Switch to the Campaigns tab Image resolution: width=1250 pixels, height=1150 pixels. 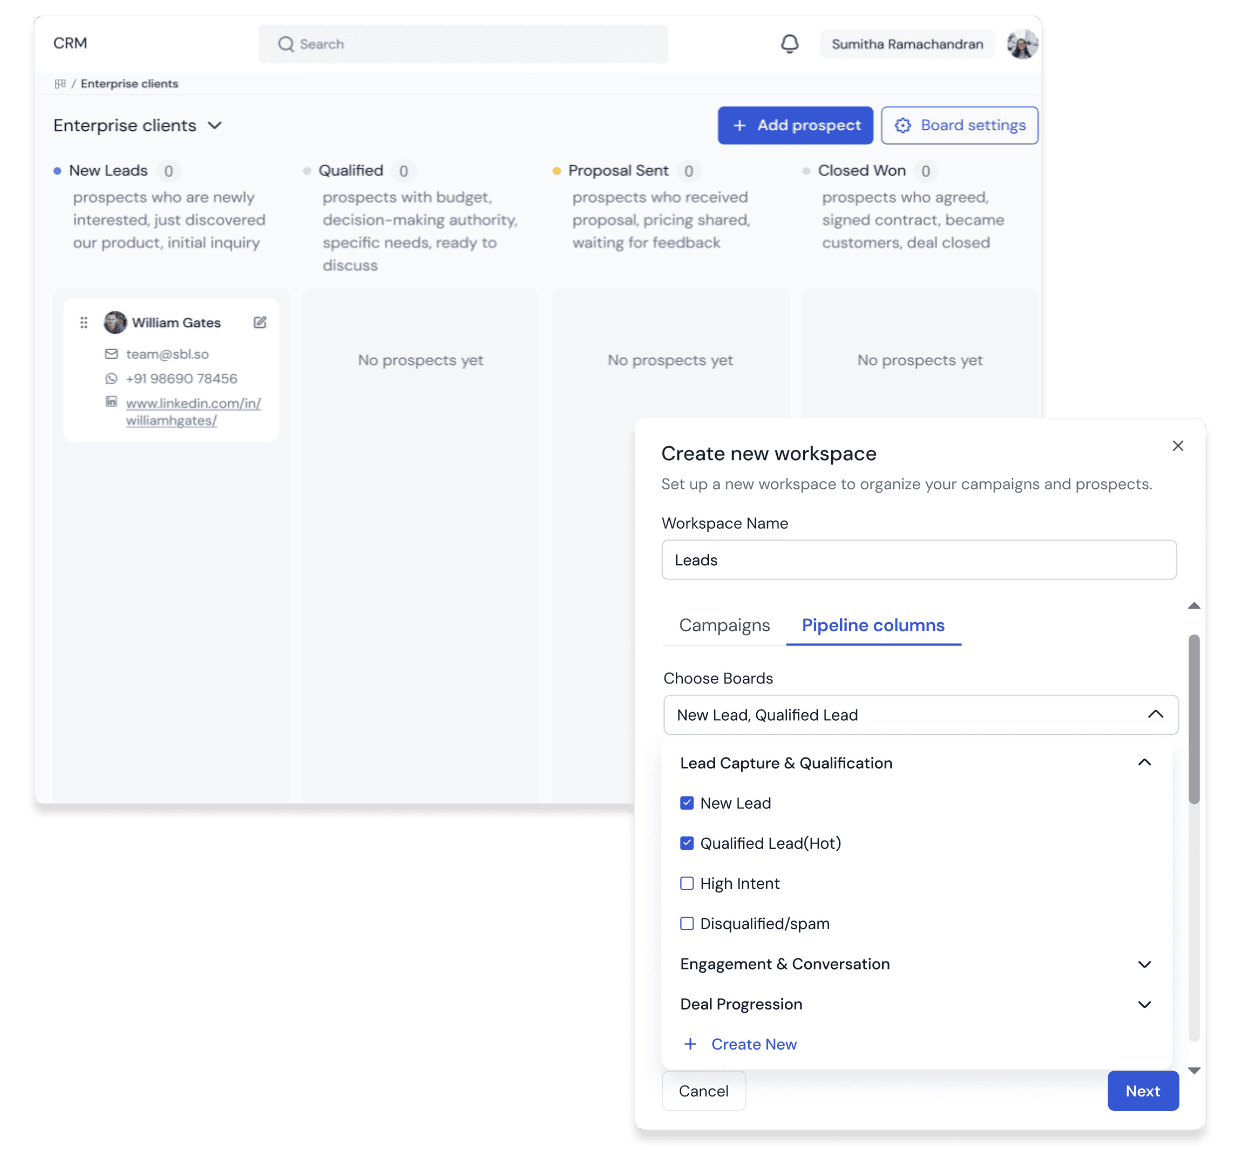(x=723, y=625)
